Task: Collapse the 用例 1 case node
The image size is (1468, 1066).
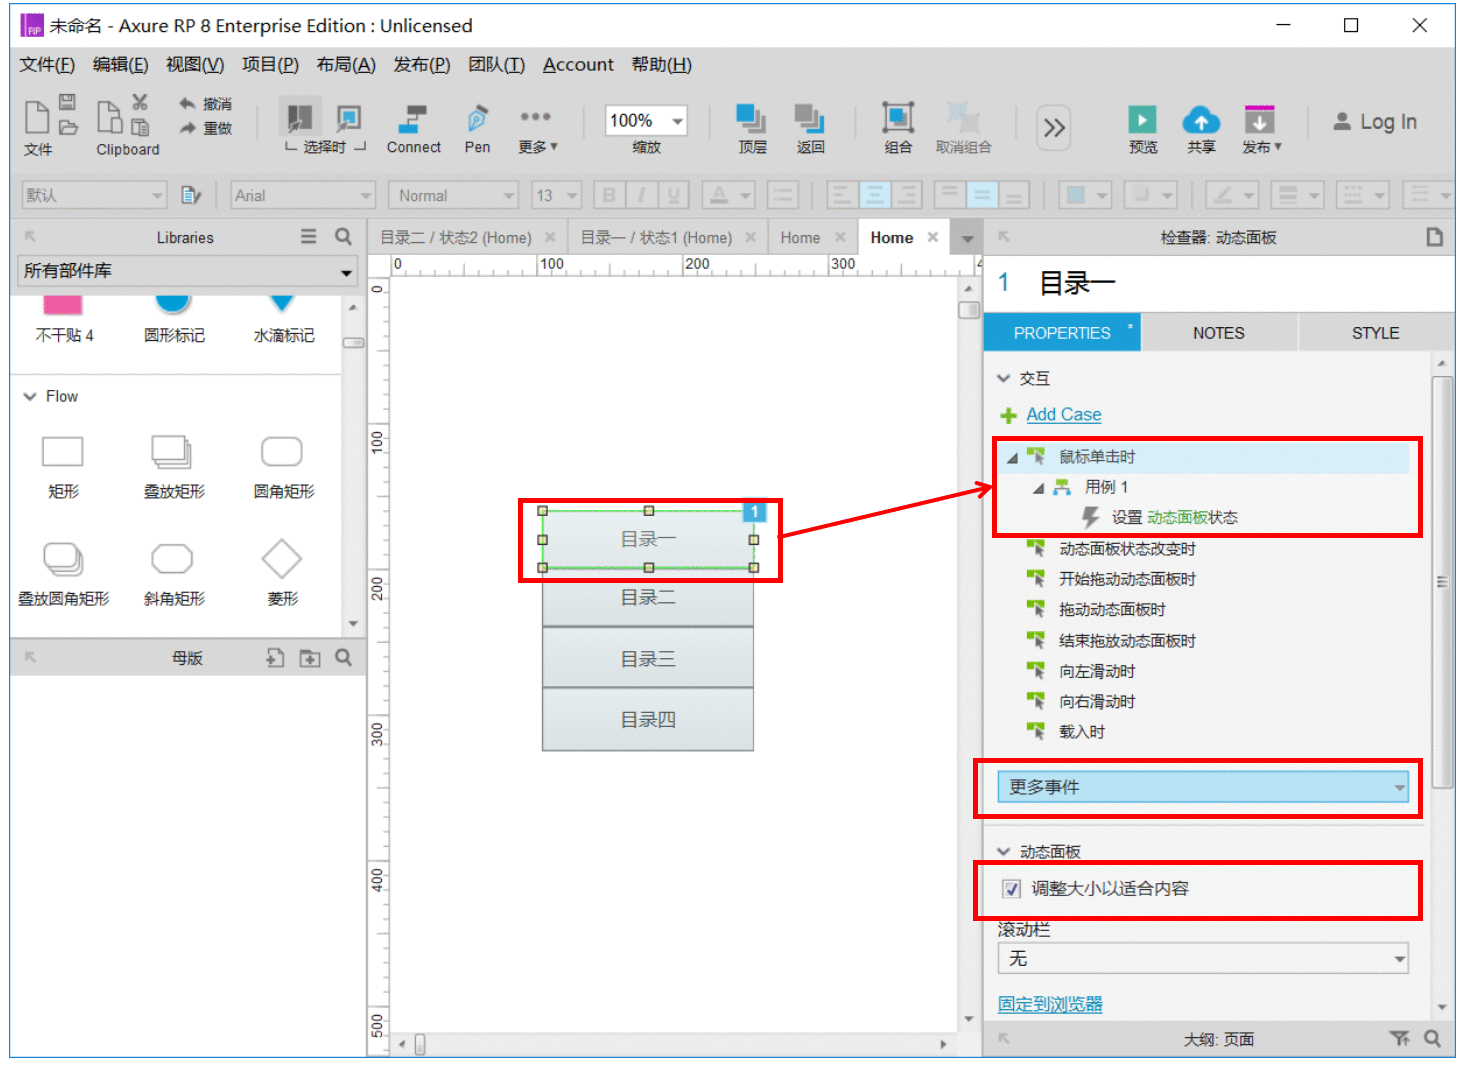Action: pos(1038,488)
